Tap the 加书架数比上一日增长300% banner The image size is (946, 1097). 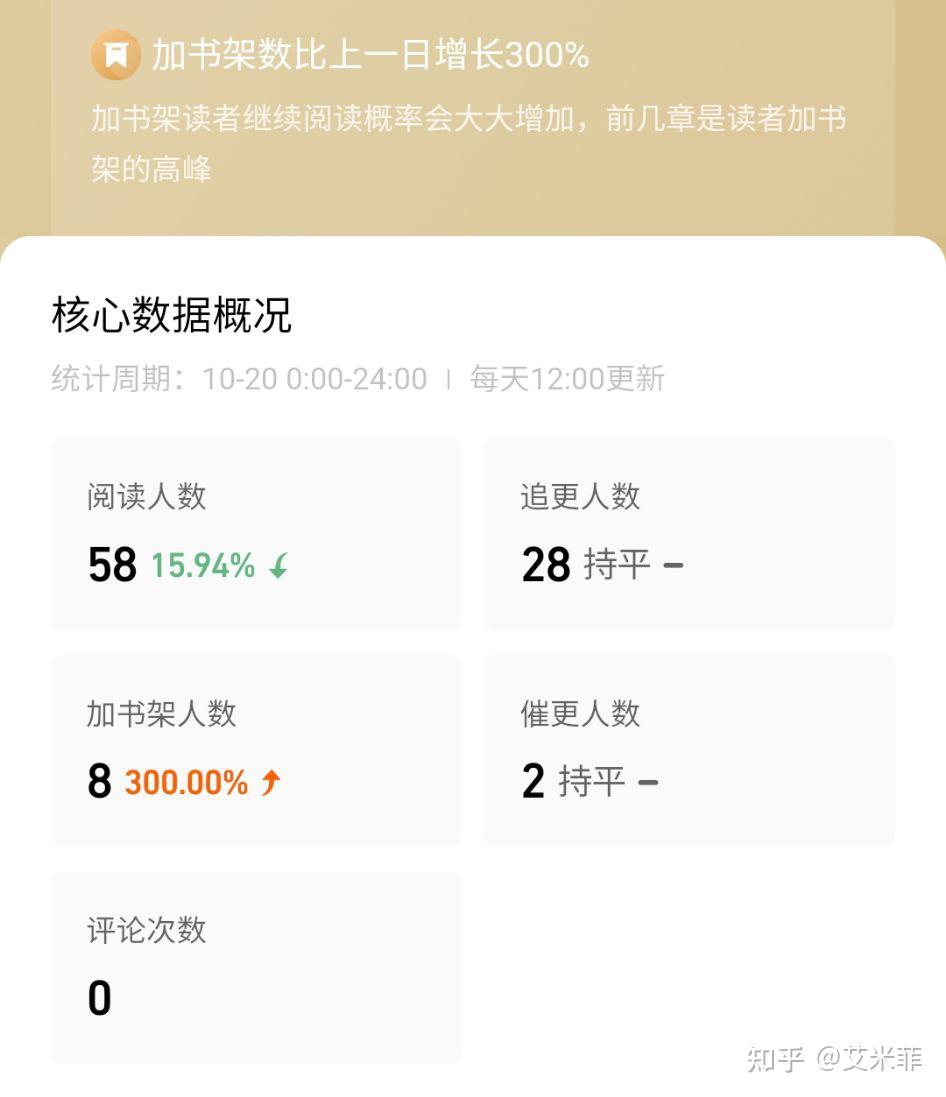point(370,55)
